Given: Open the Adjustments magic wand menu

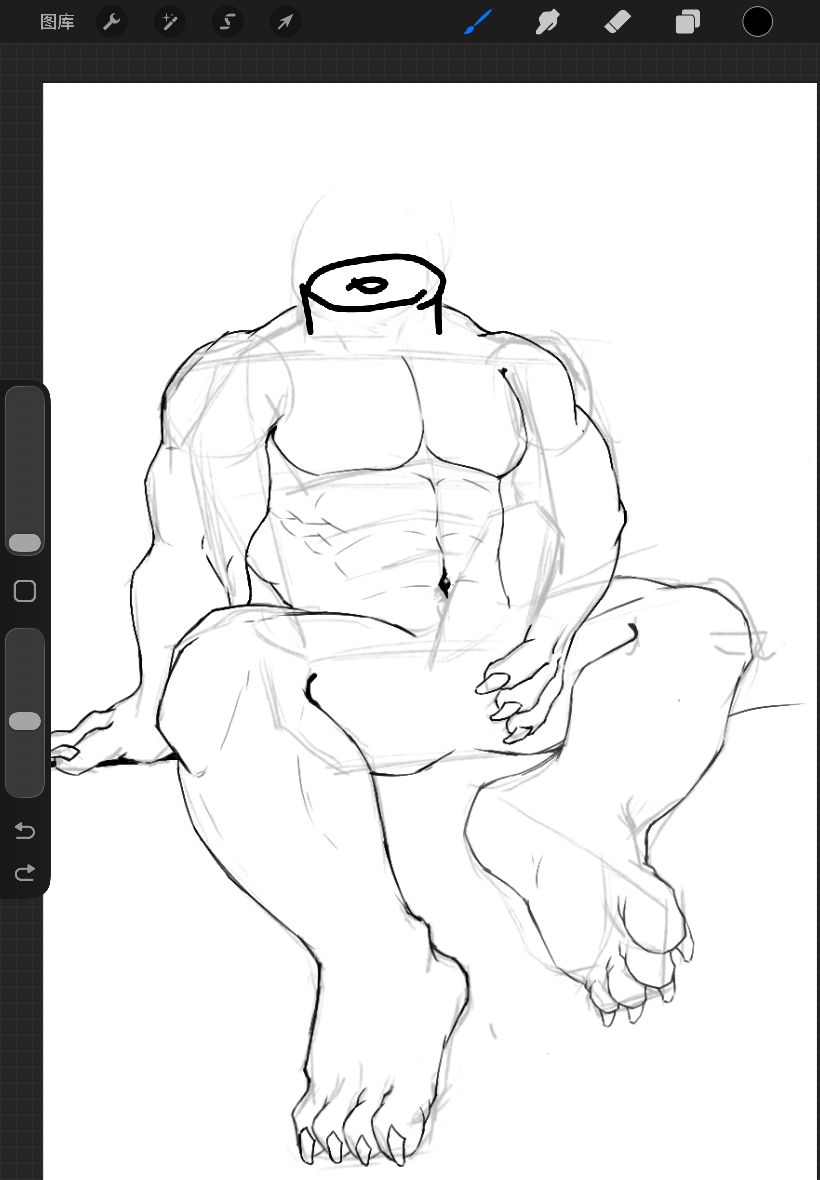Looking at the screenshot, I should (x=169, y=22).
